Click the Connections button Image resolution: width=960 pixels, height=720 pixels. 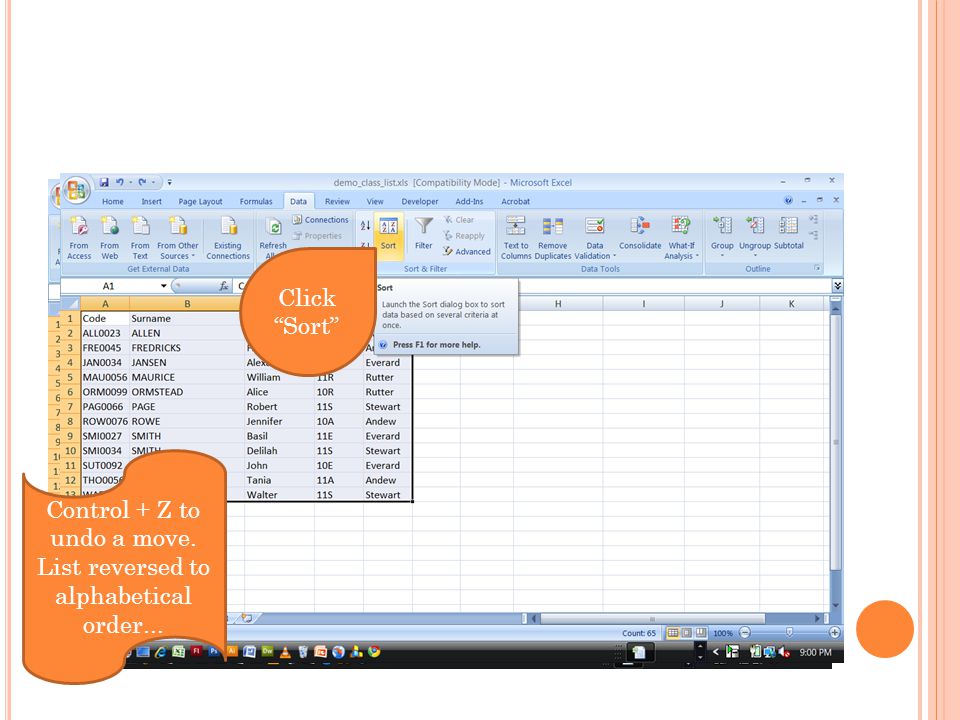point(320,220)
